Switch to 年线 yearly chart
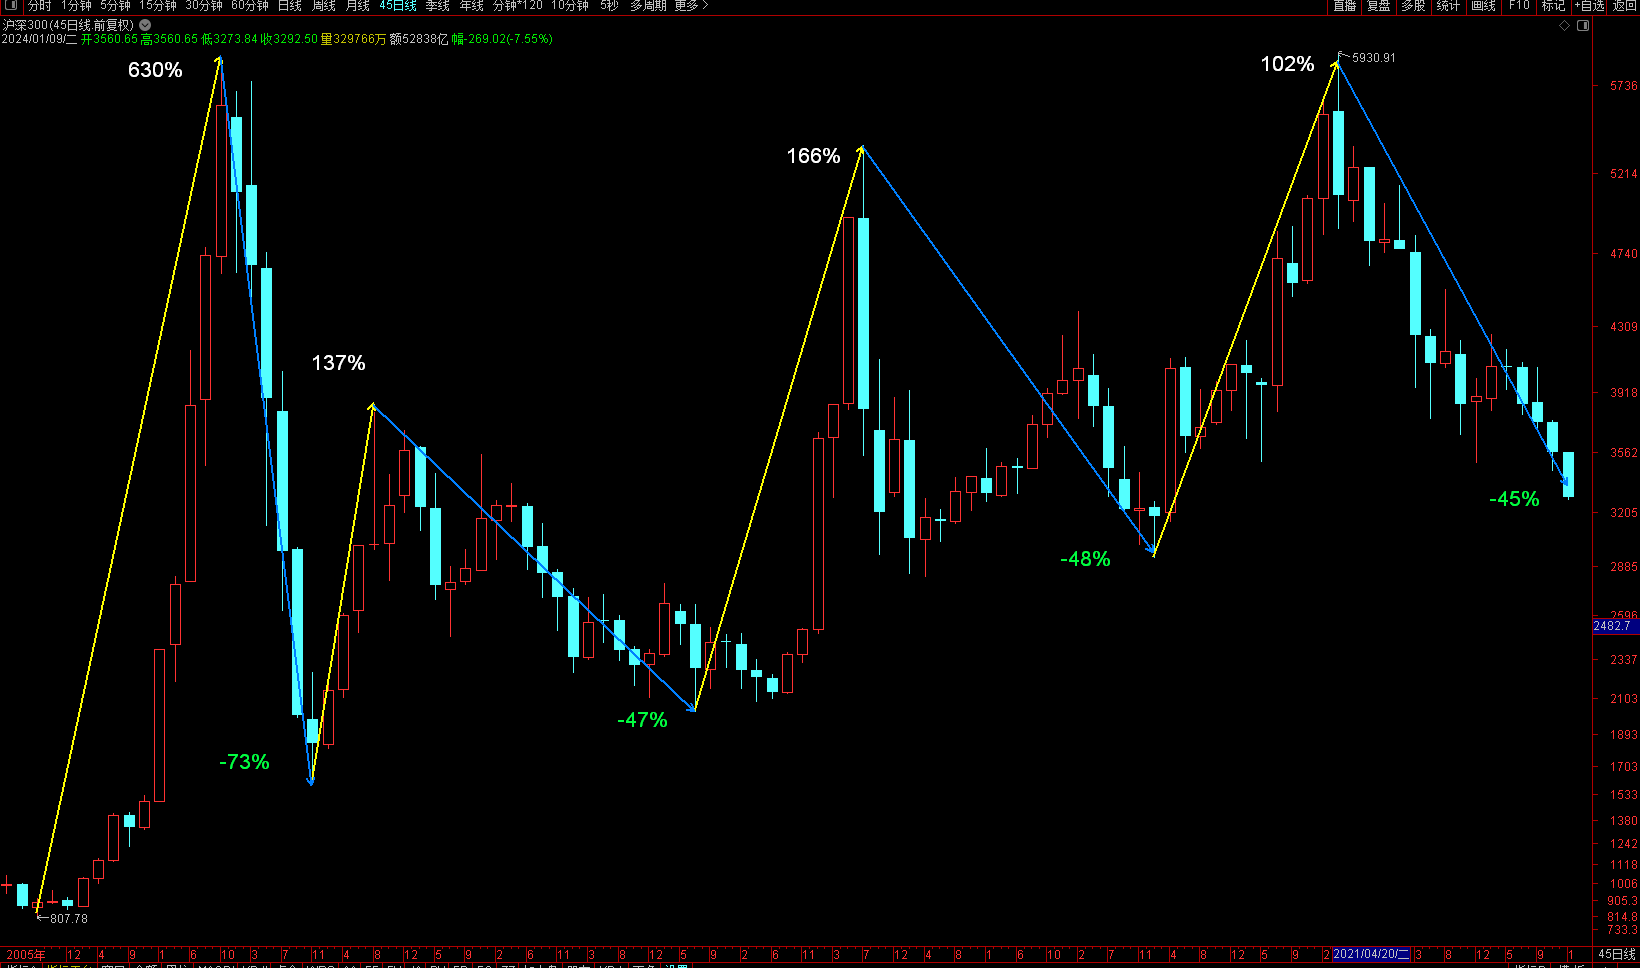The height and width of the screenshot is (968, 1640). [472, 5]
